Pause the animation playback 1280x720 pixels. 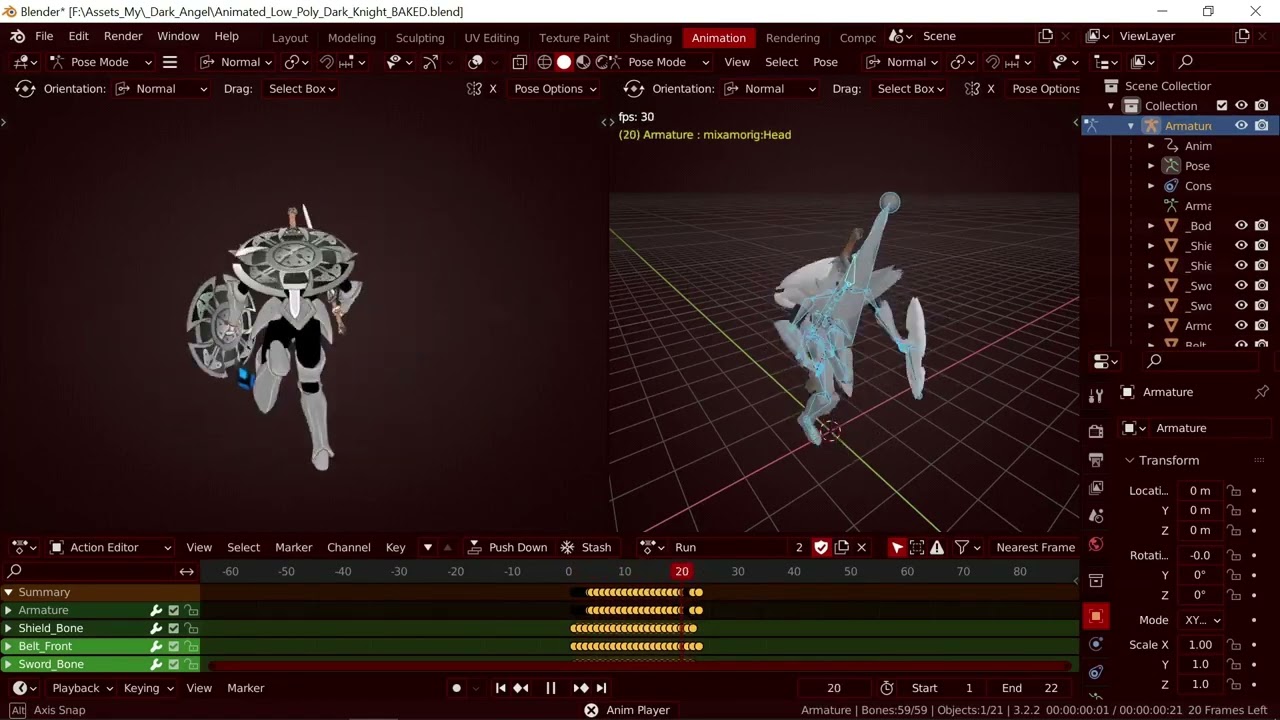[550, 688]
